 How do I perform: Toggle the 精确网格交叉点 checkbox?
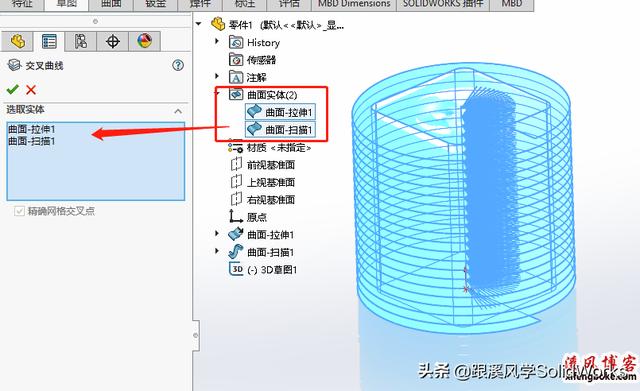[x=19, y=211]
